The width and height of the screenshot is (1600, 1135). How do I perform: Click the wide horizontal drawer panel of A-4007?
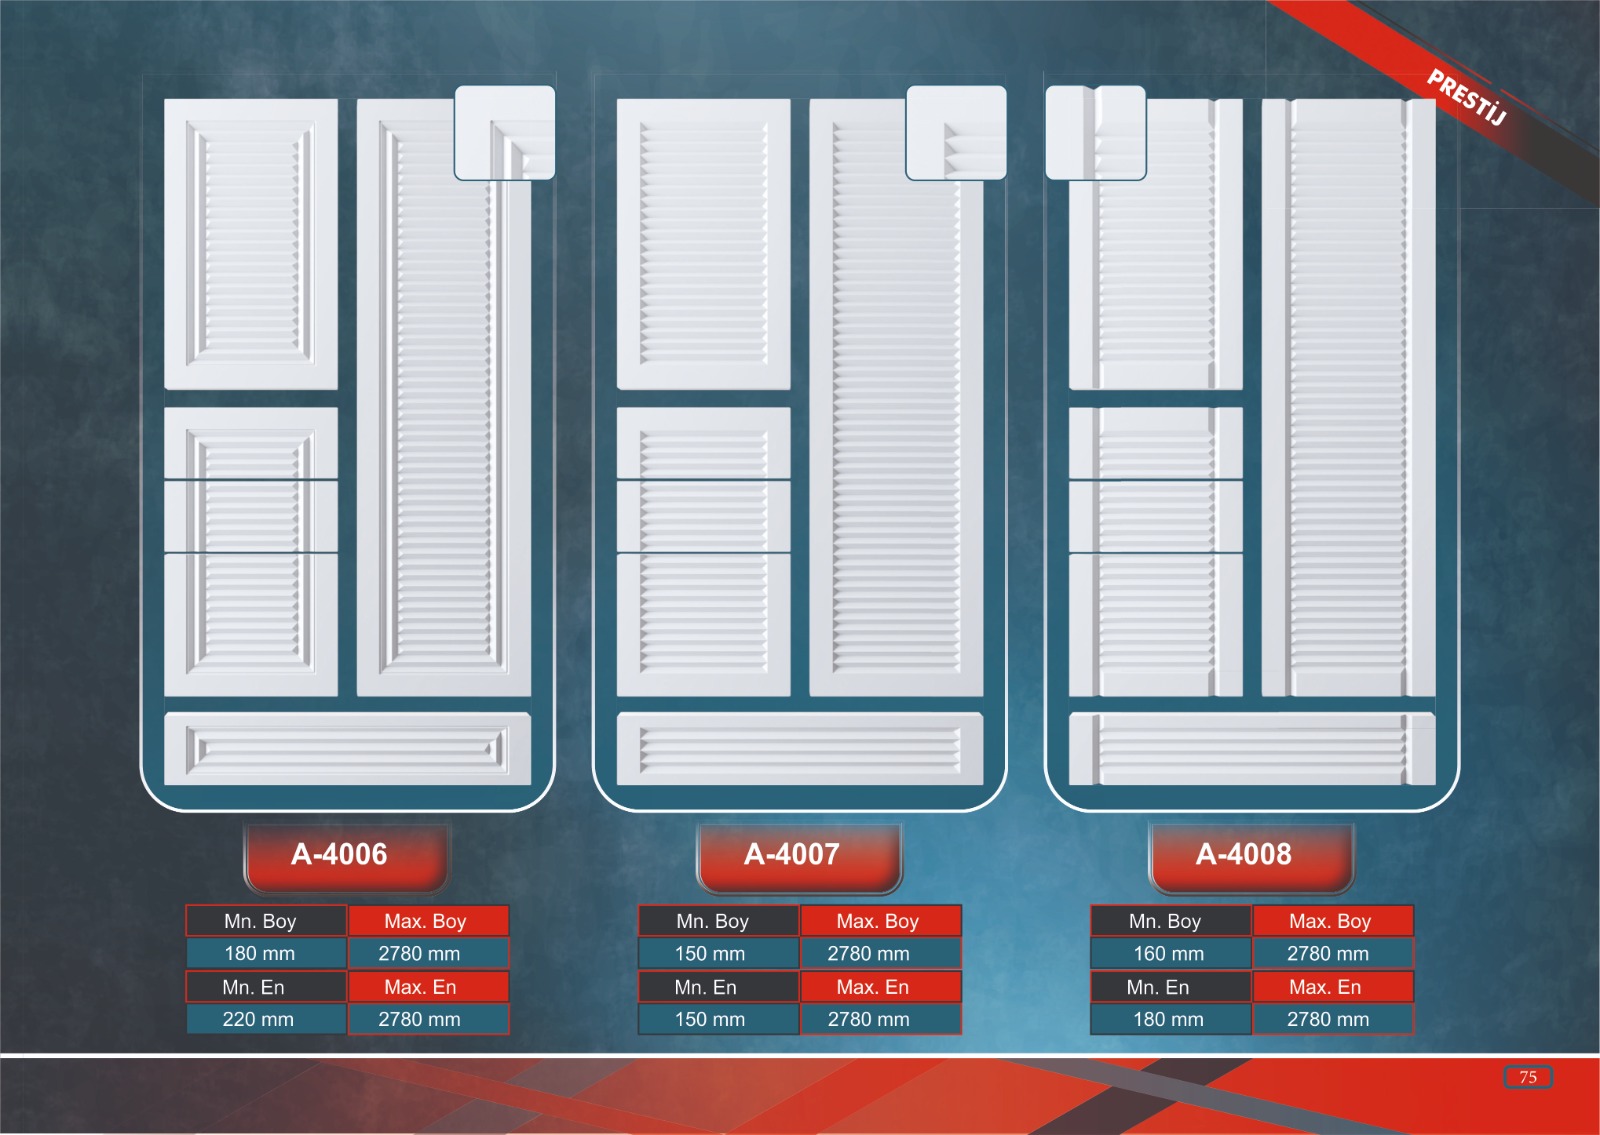pyautogui.click(x=799, y=749)
